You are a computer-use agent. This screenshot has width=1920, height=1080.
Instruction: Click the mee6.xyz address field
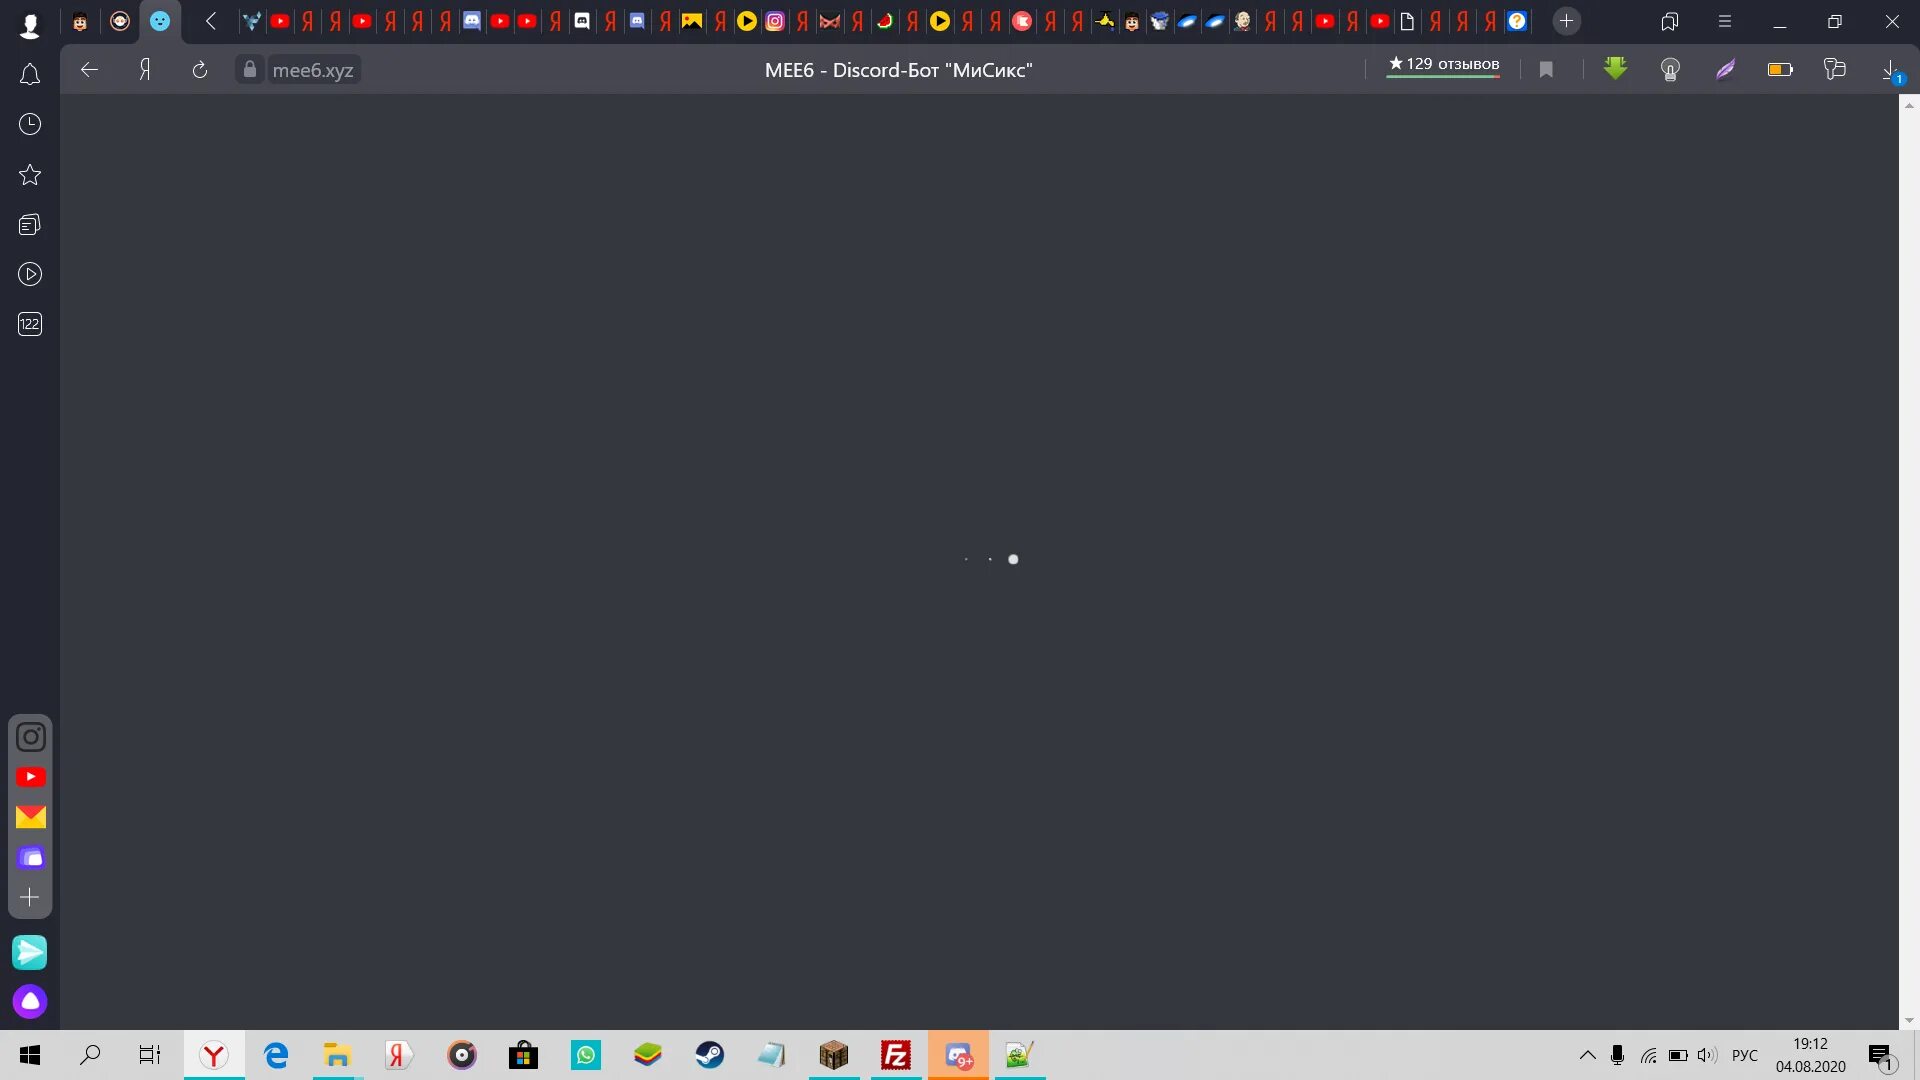tap(313, 70)
